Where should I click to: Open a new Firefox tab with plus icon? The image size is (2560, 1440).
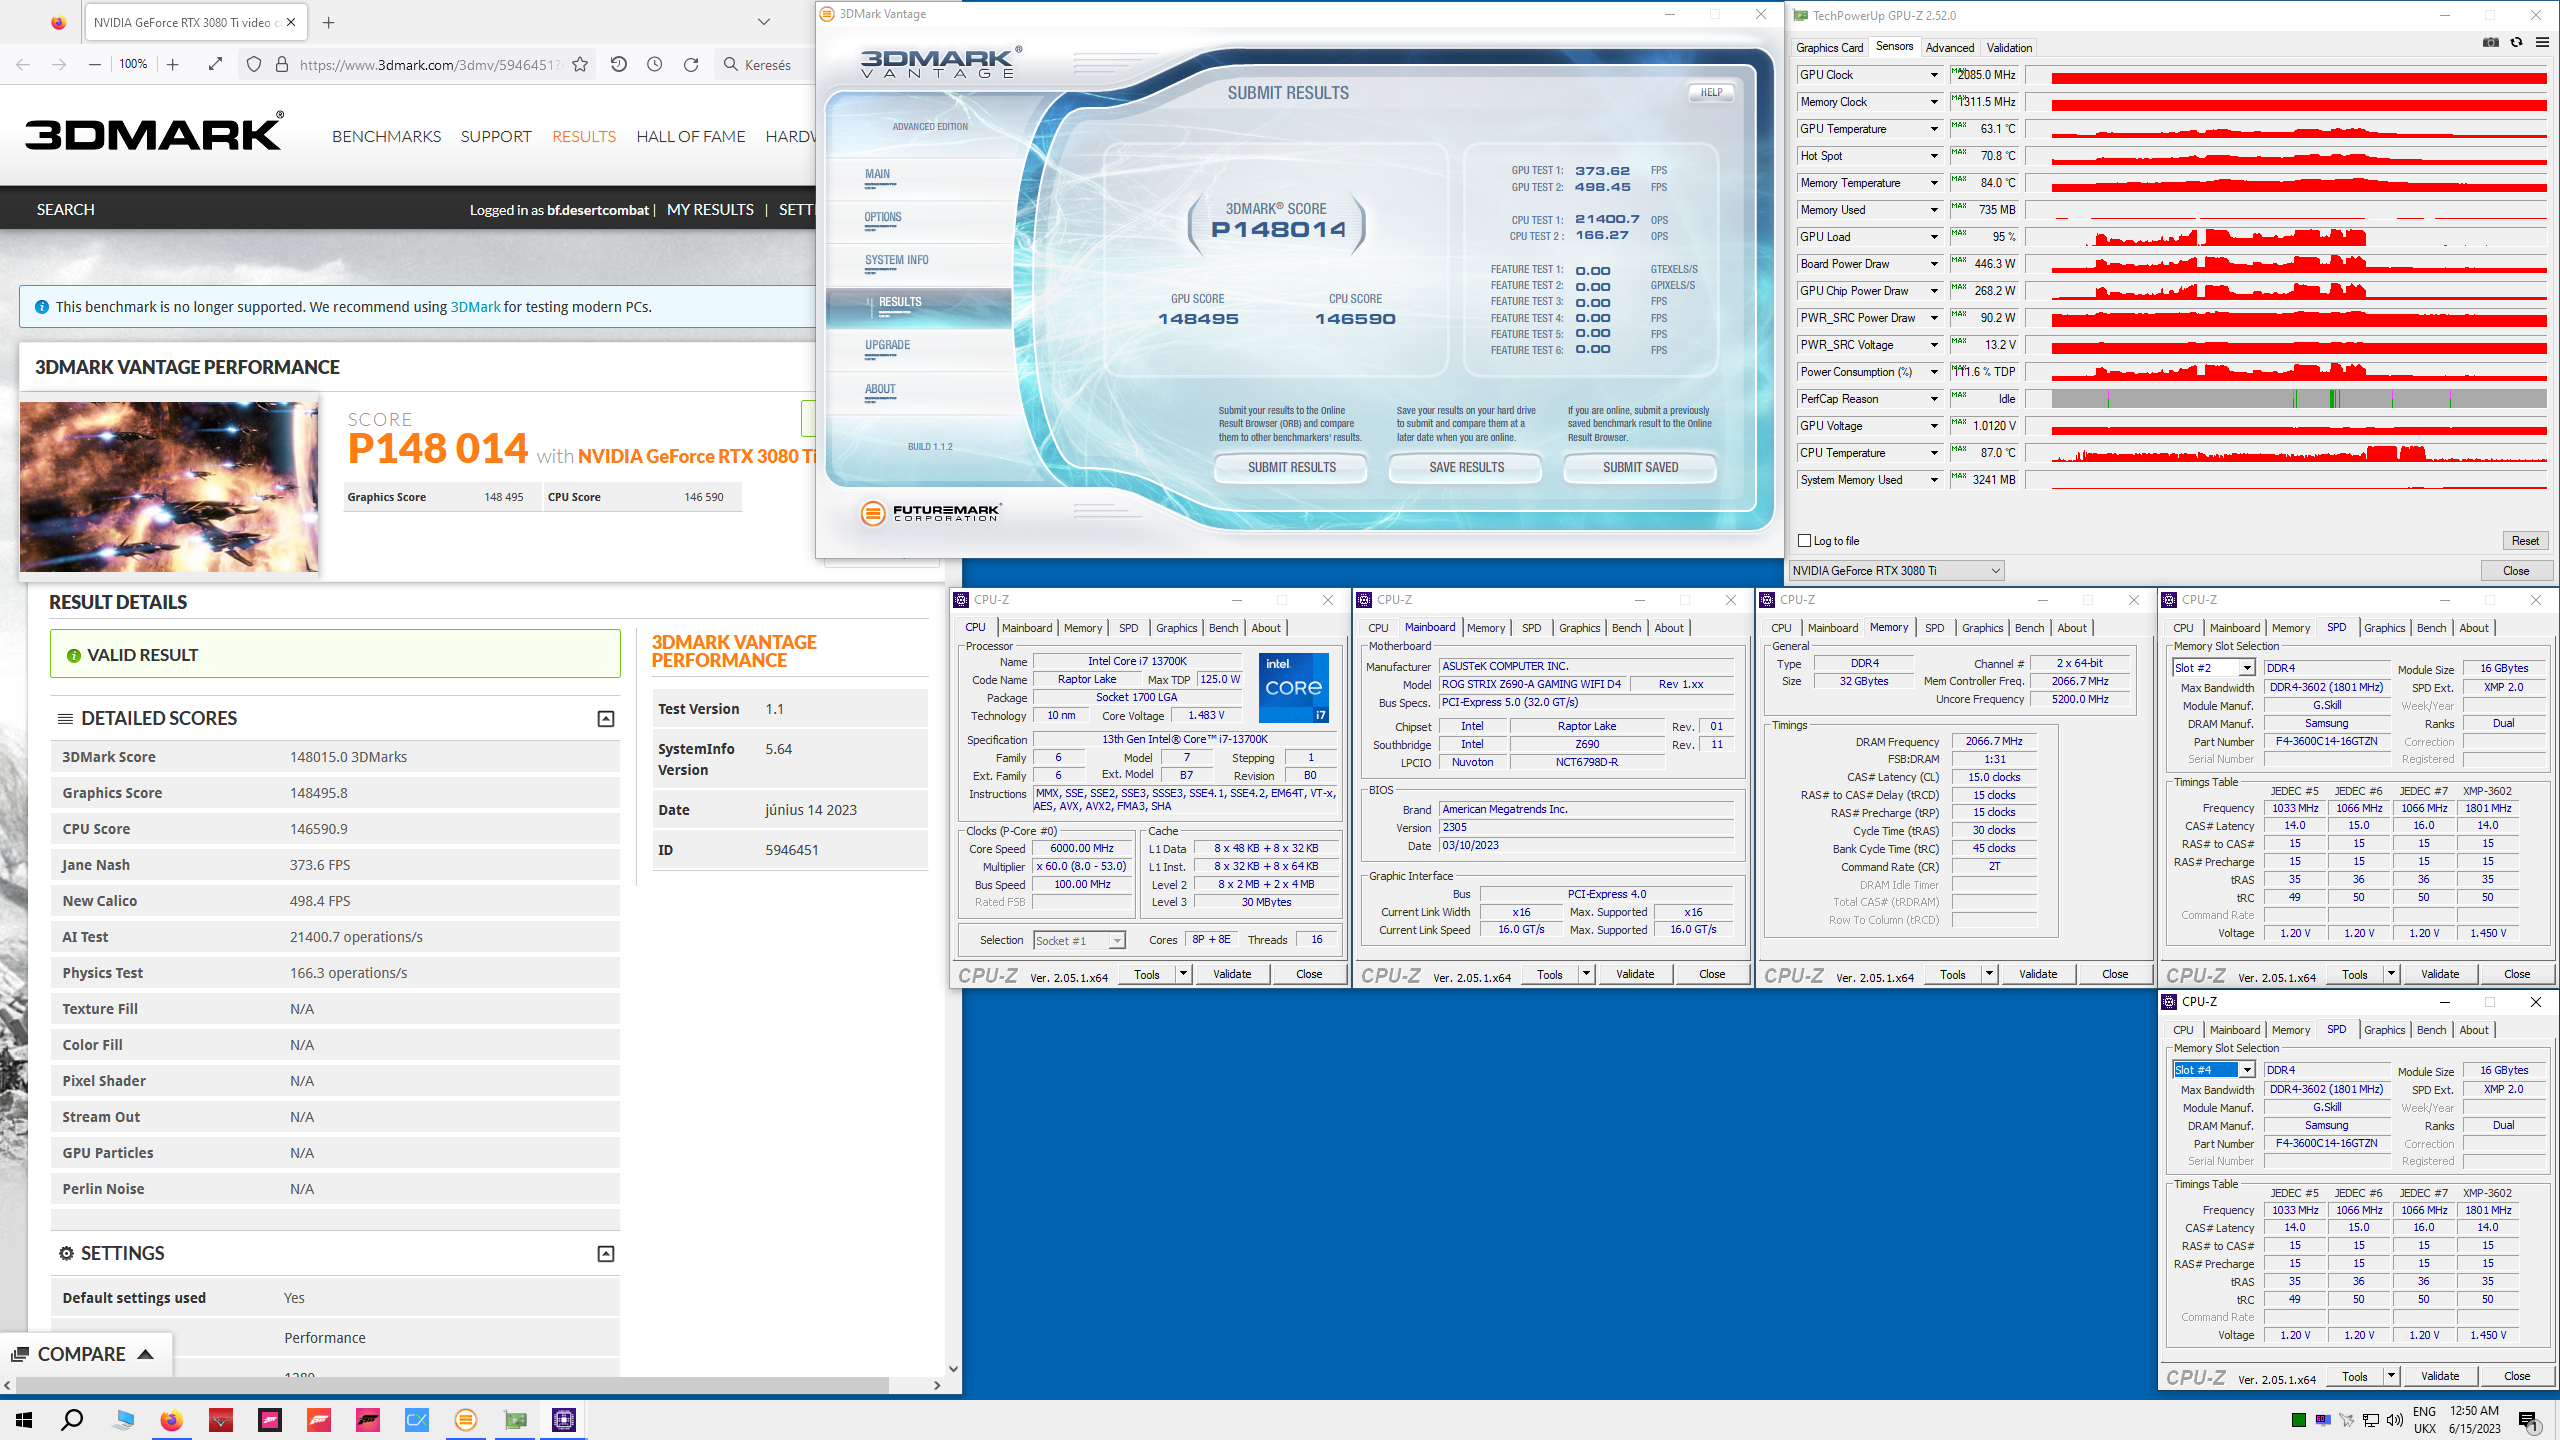click(329, 22)
